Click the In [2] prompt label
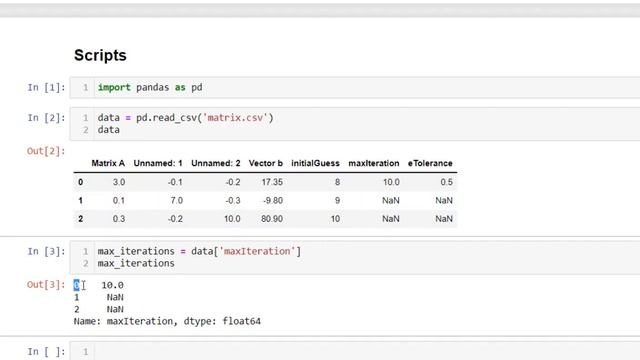This screenshot has width=640, height=360. click(46, 118)
